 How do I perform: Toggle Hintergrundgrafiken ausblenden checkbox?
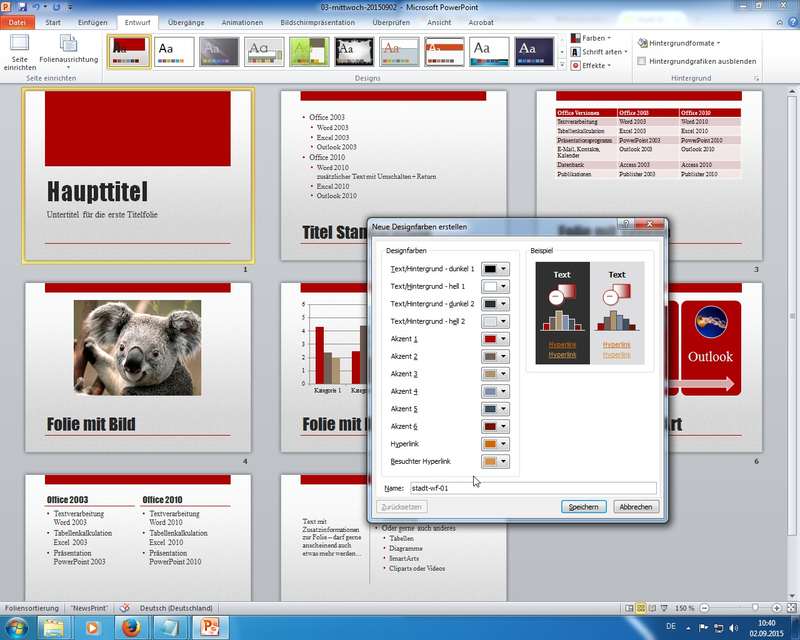tap(642, 61)
